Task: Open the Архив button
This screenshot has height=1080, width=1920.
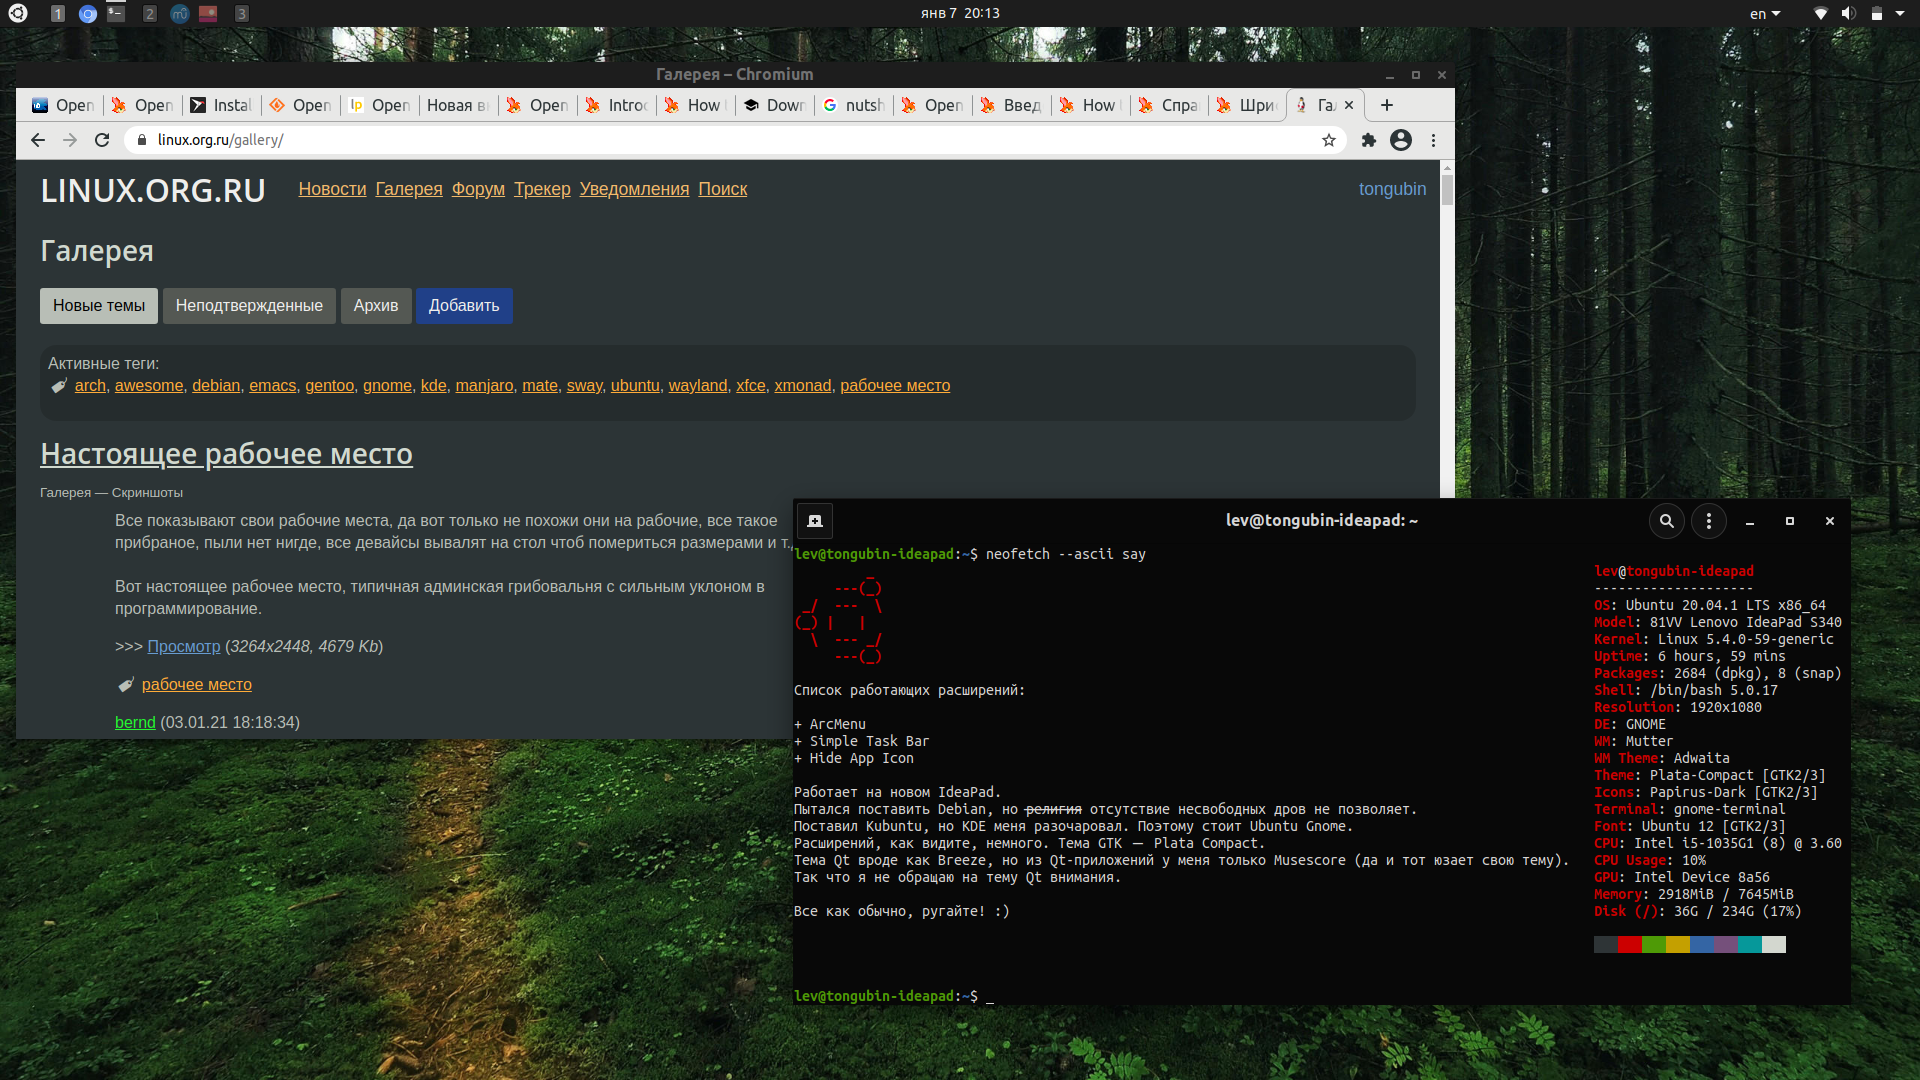Action: tap(376, 306)
